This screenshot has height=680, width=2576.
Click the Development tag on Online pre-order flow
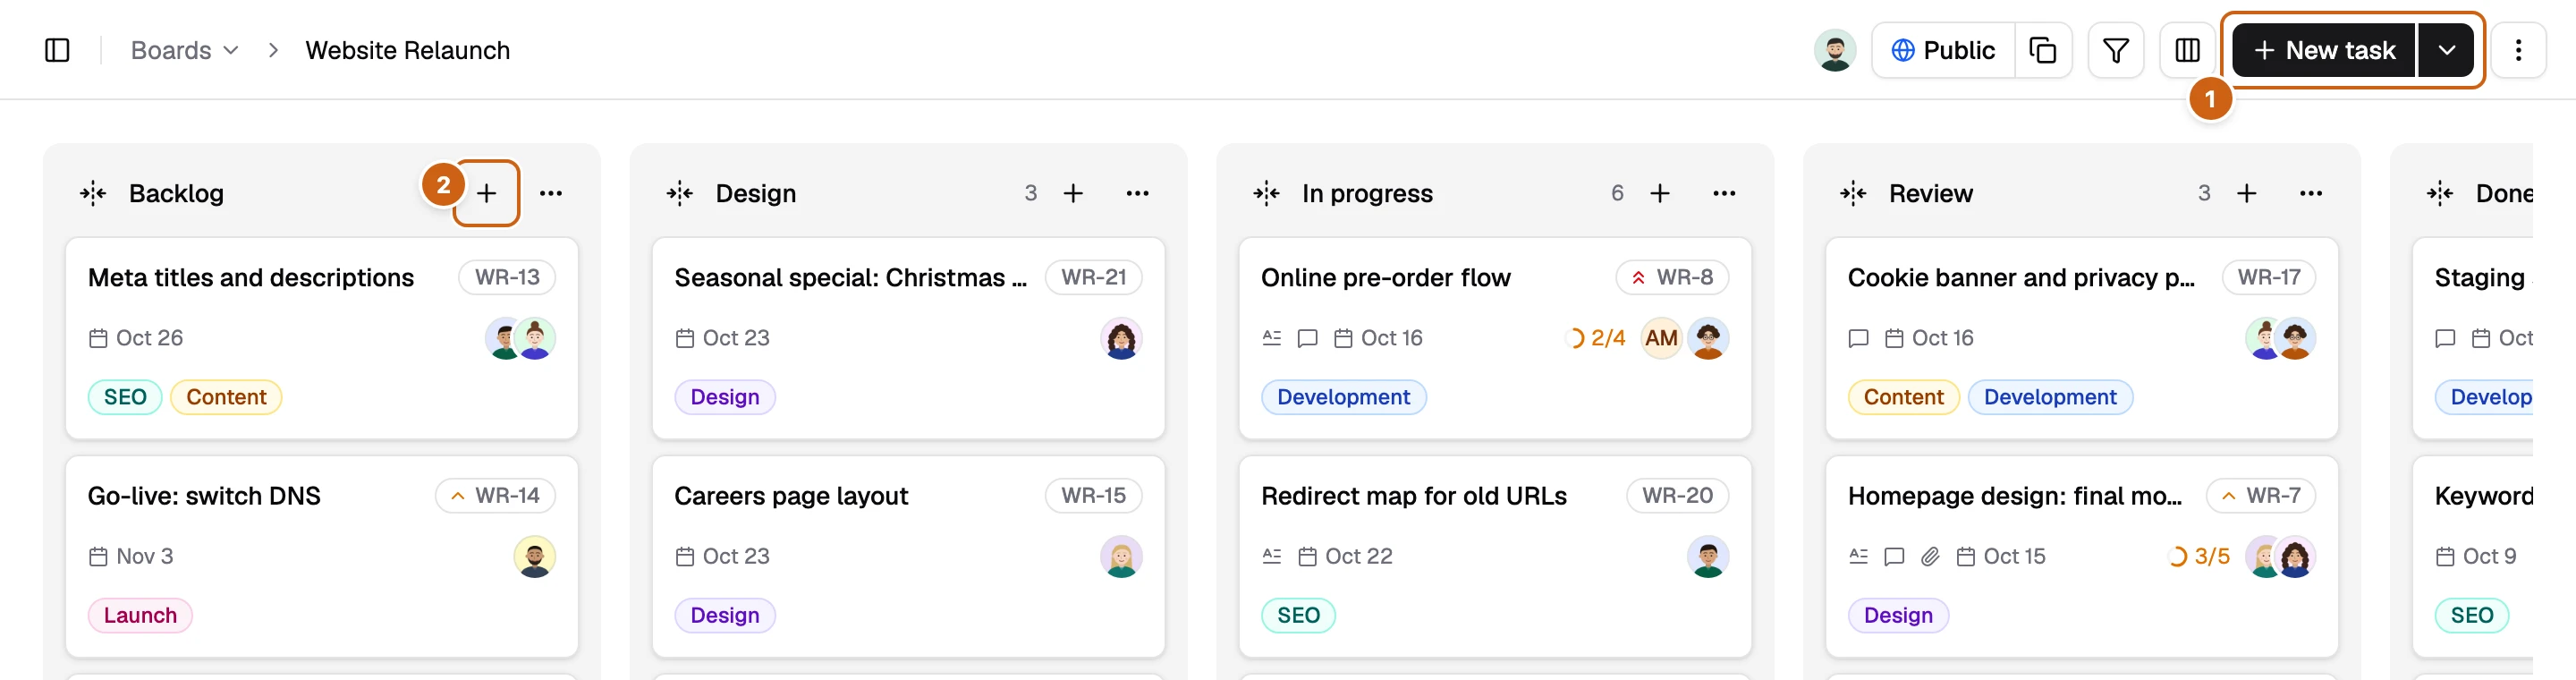1343,397
